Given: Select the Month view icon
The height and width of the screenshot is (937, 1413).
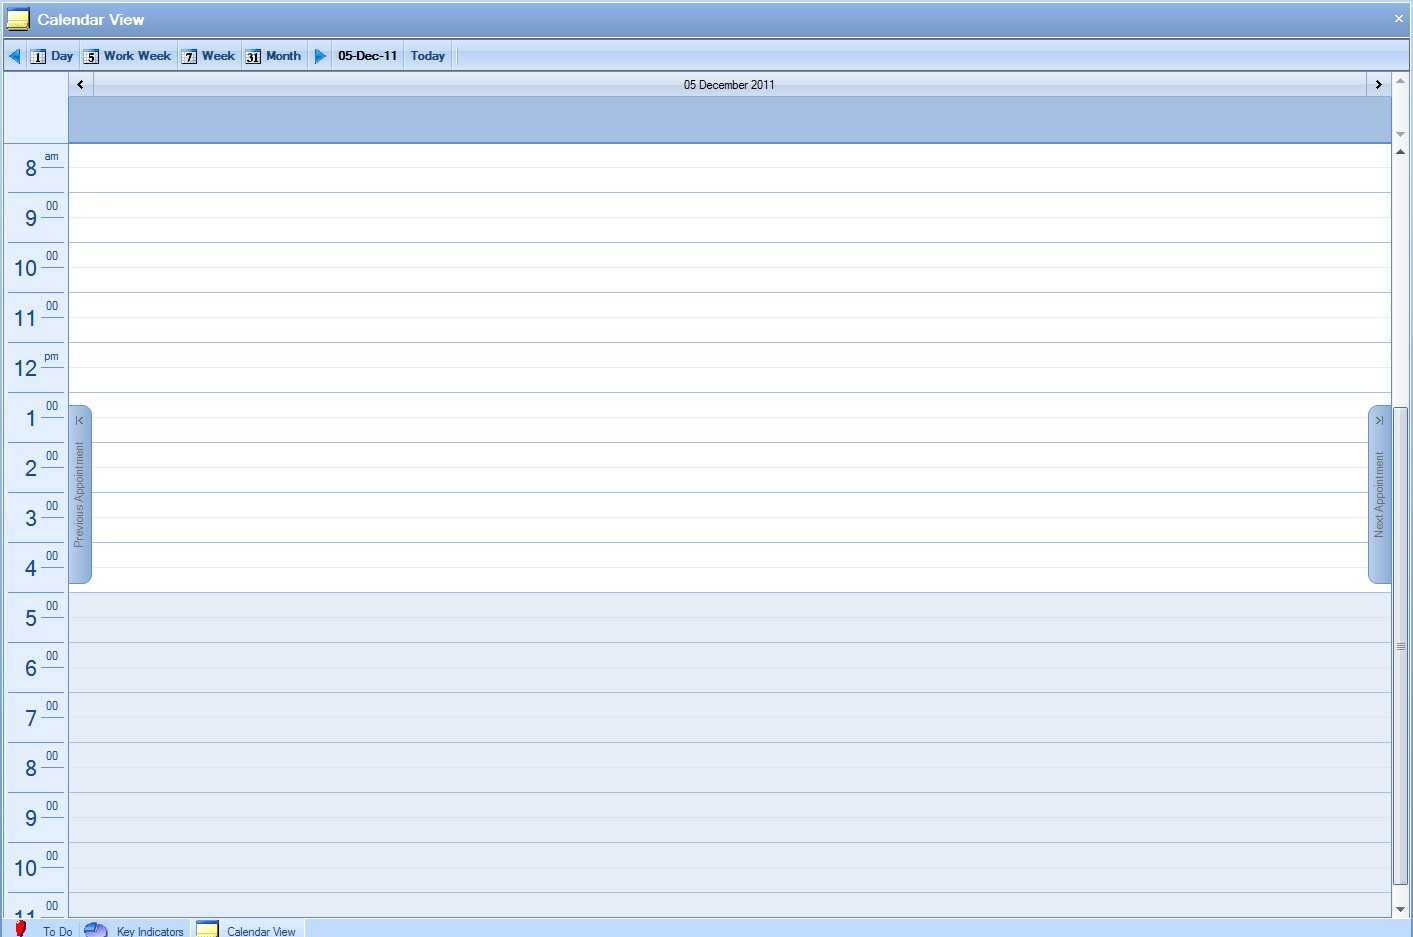Looking at the screenshot, I should pos(254,57).
